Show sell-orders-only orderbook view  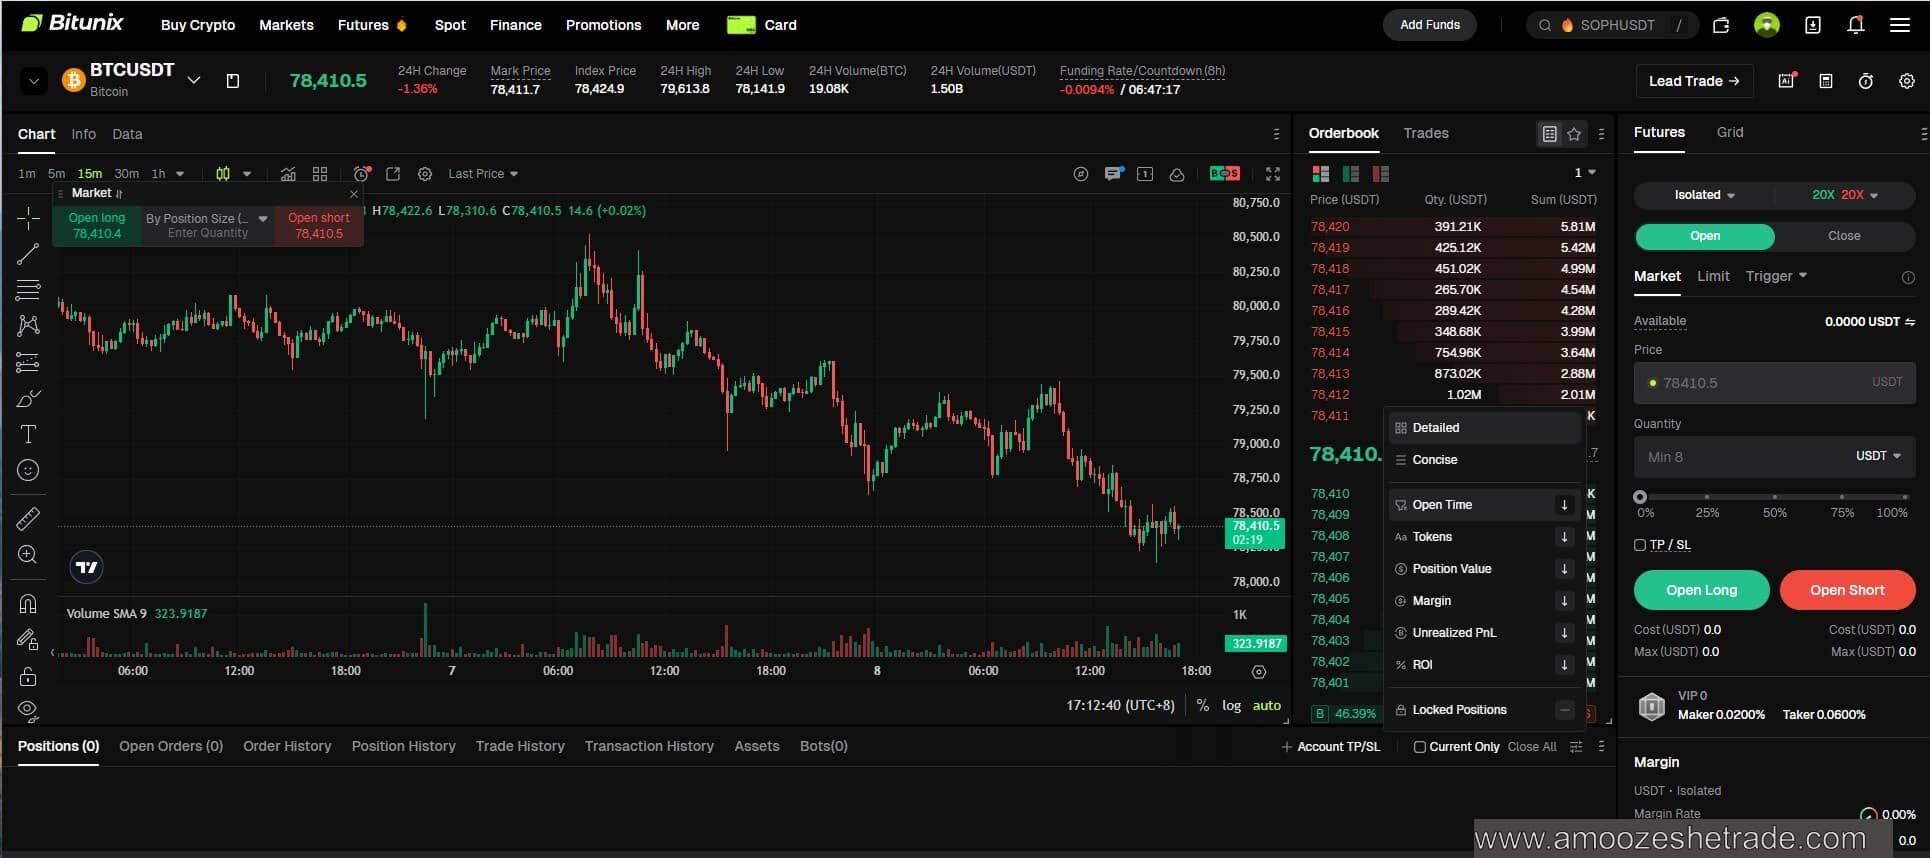pos(1381,174)
